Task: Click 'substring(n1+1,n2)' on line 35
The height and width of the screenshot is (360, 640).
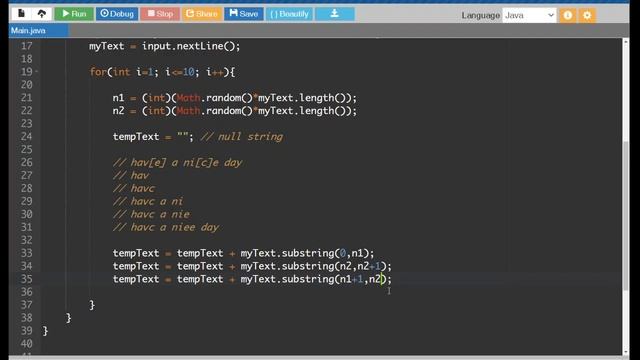Action: pos(334,279)
